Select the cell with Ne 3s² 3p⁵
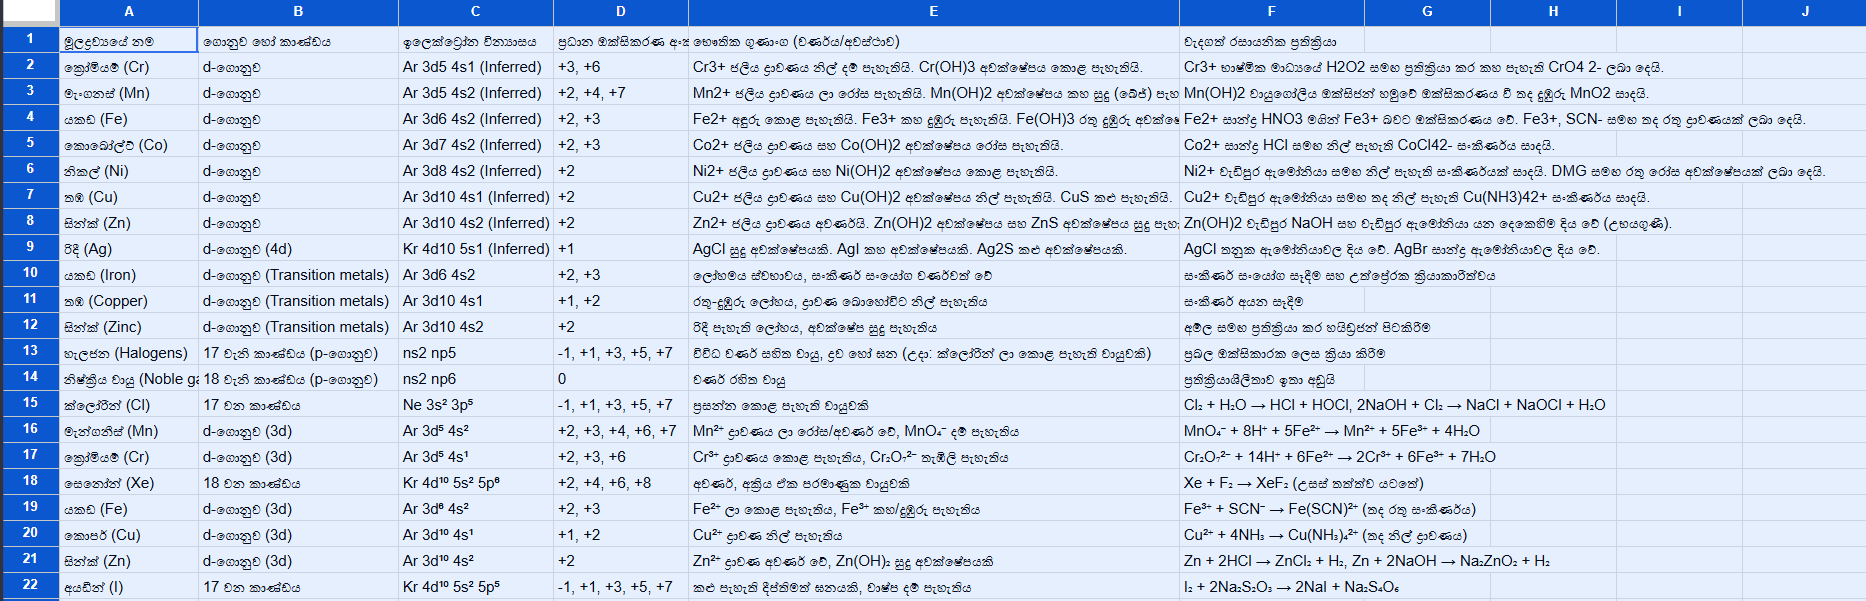 (476, 405)
